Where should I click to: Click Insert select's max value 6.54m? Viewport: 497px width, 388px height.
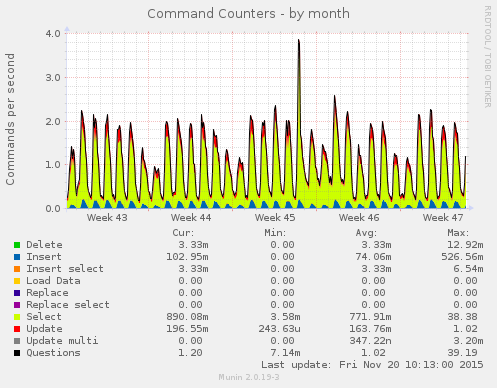point(468,269)
